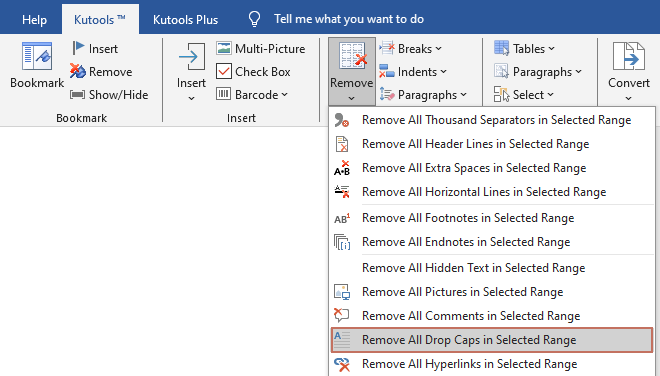The image size is (660, 376).
Task: Click the large Bookmark icon
Action: tap(37, 56)
